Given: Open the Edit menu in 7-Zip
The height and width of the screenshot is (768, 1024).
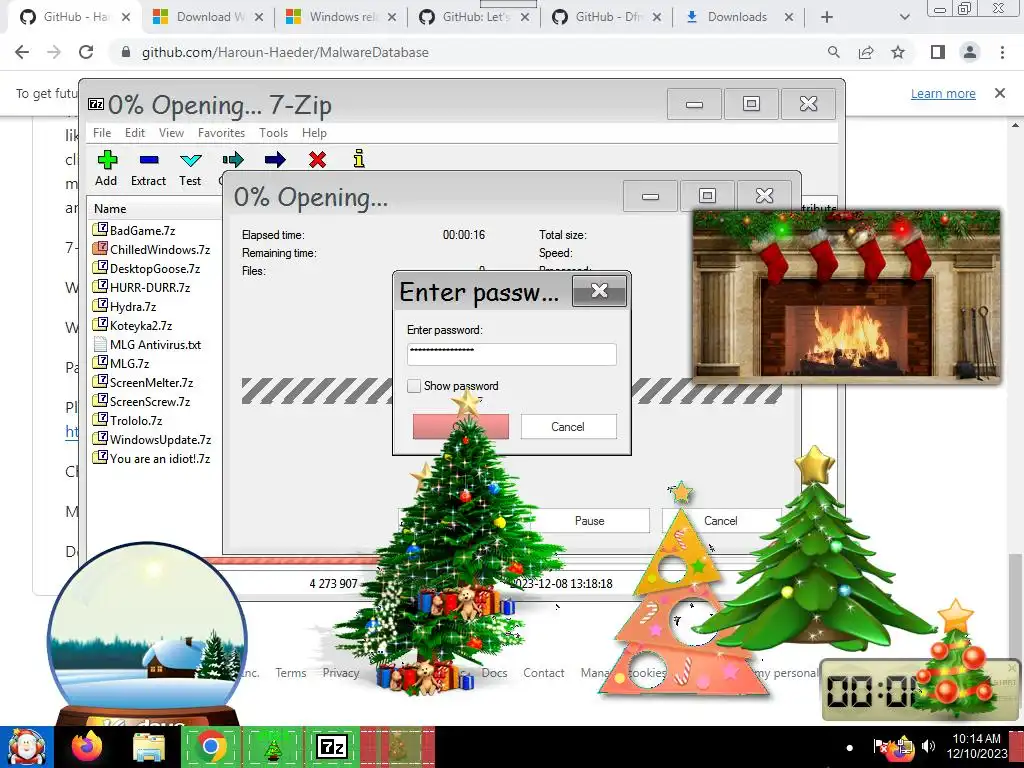Looking at the screenshot, I should [135, 133].
